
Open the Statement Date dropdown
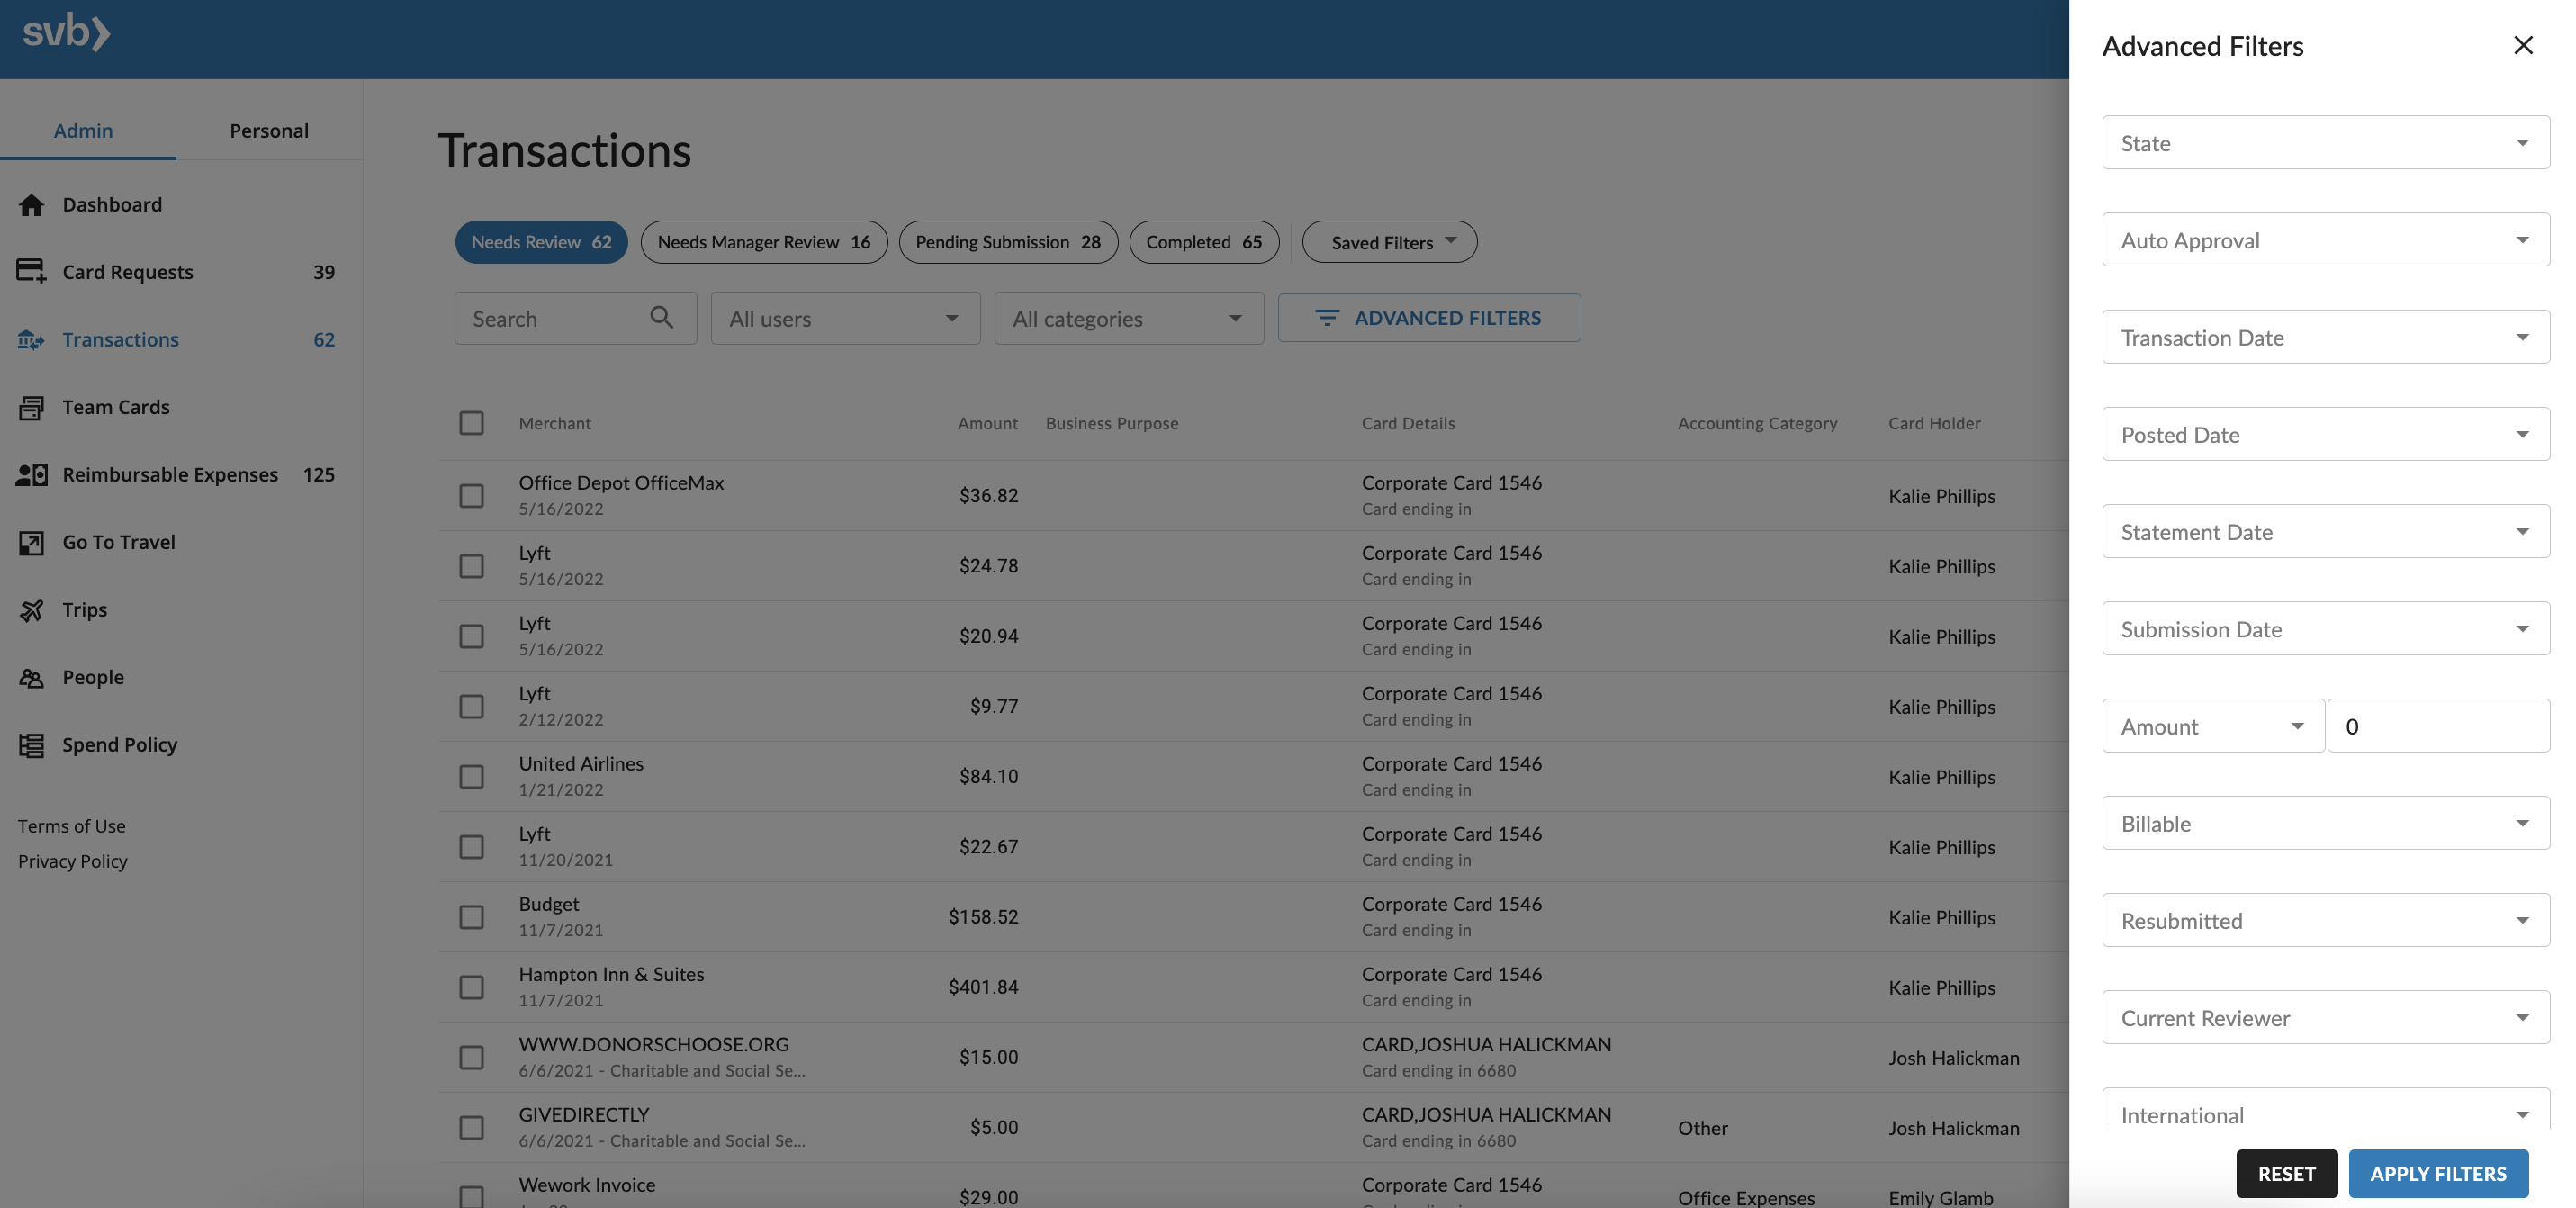[x=2325, y=531]
